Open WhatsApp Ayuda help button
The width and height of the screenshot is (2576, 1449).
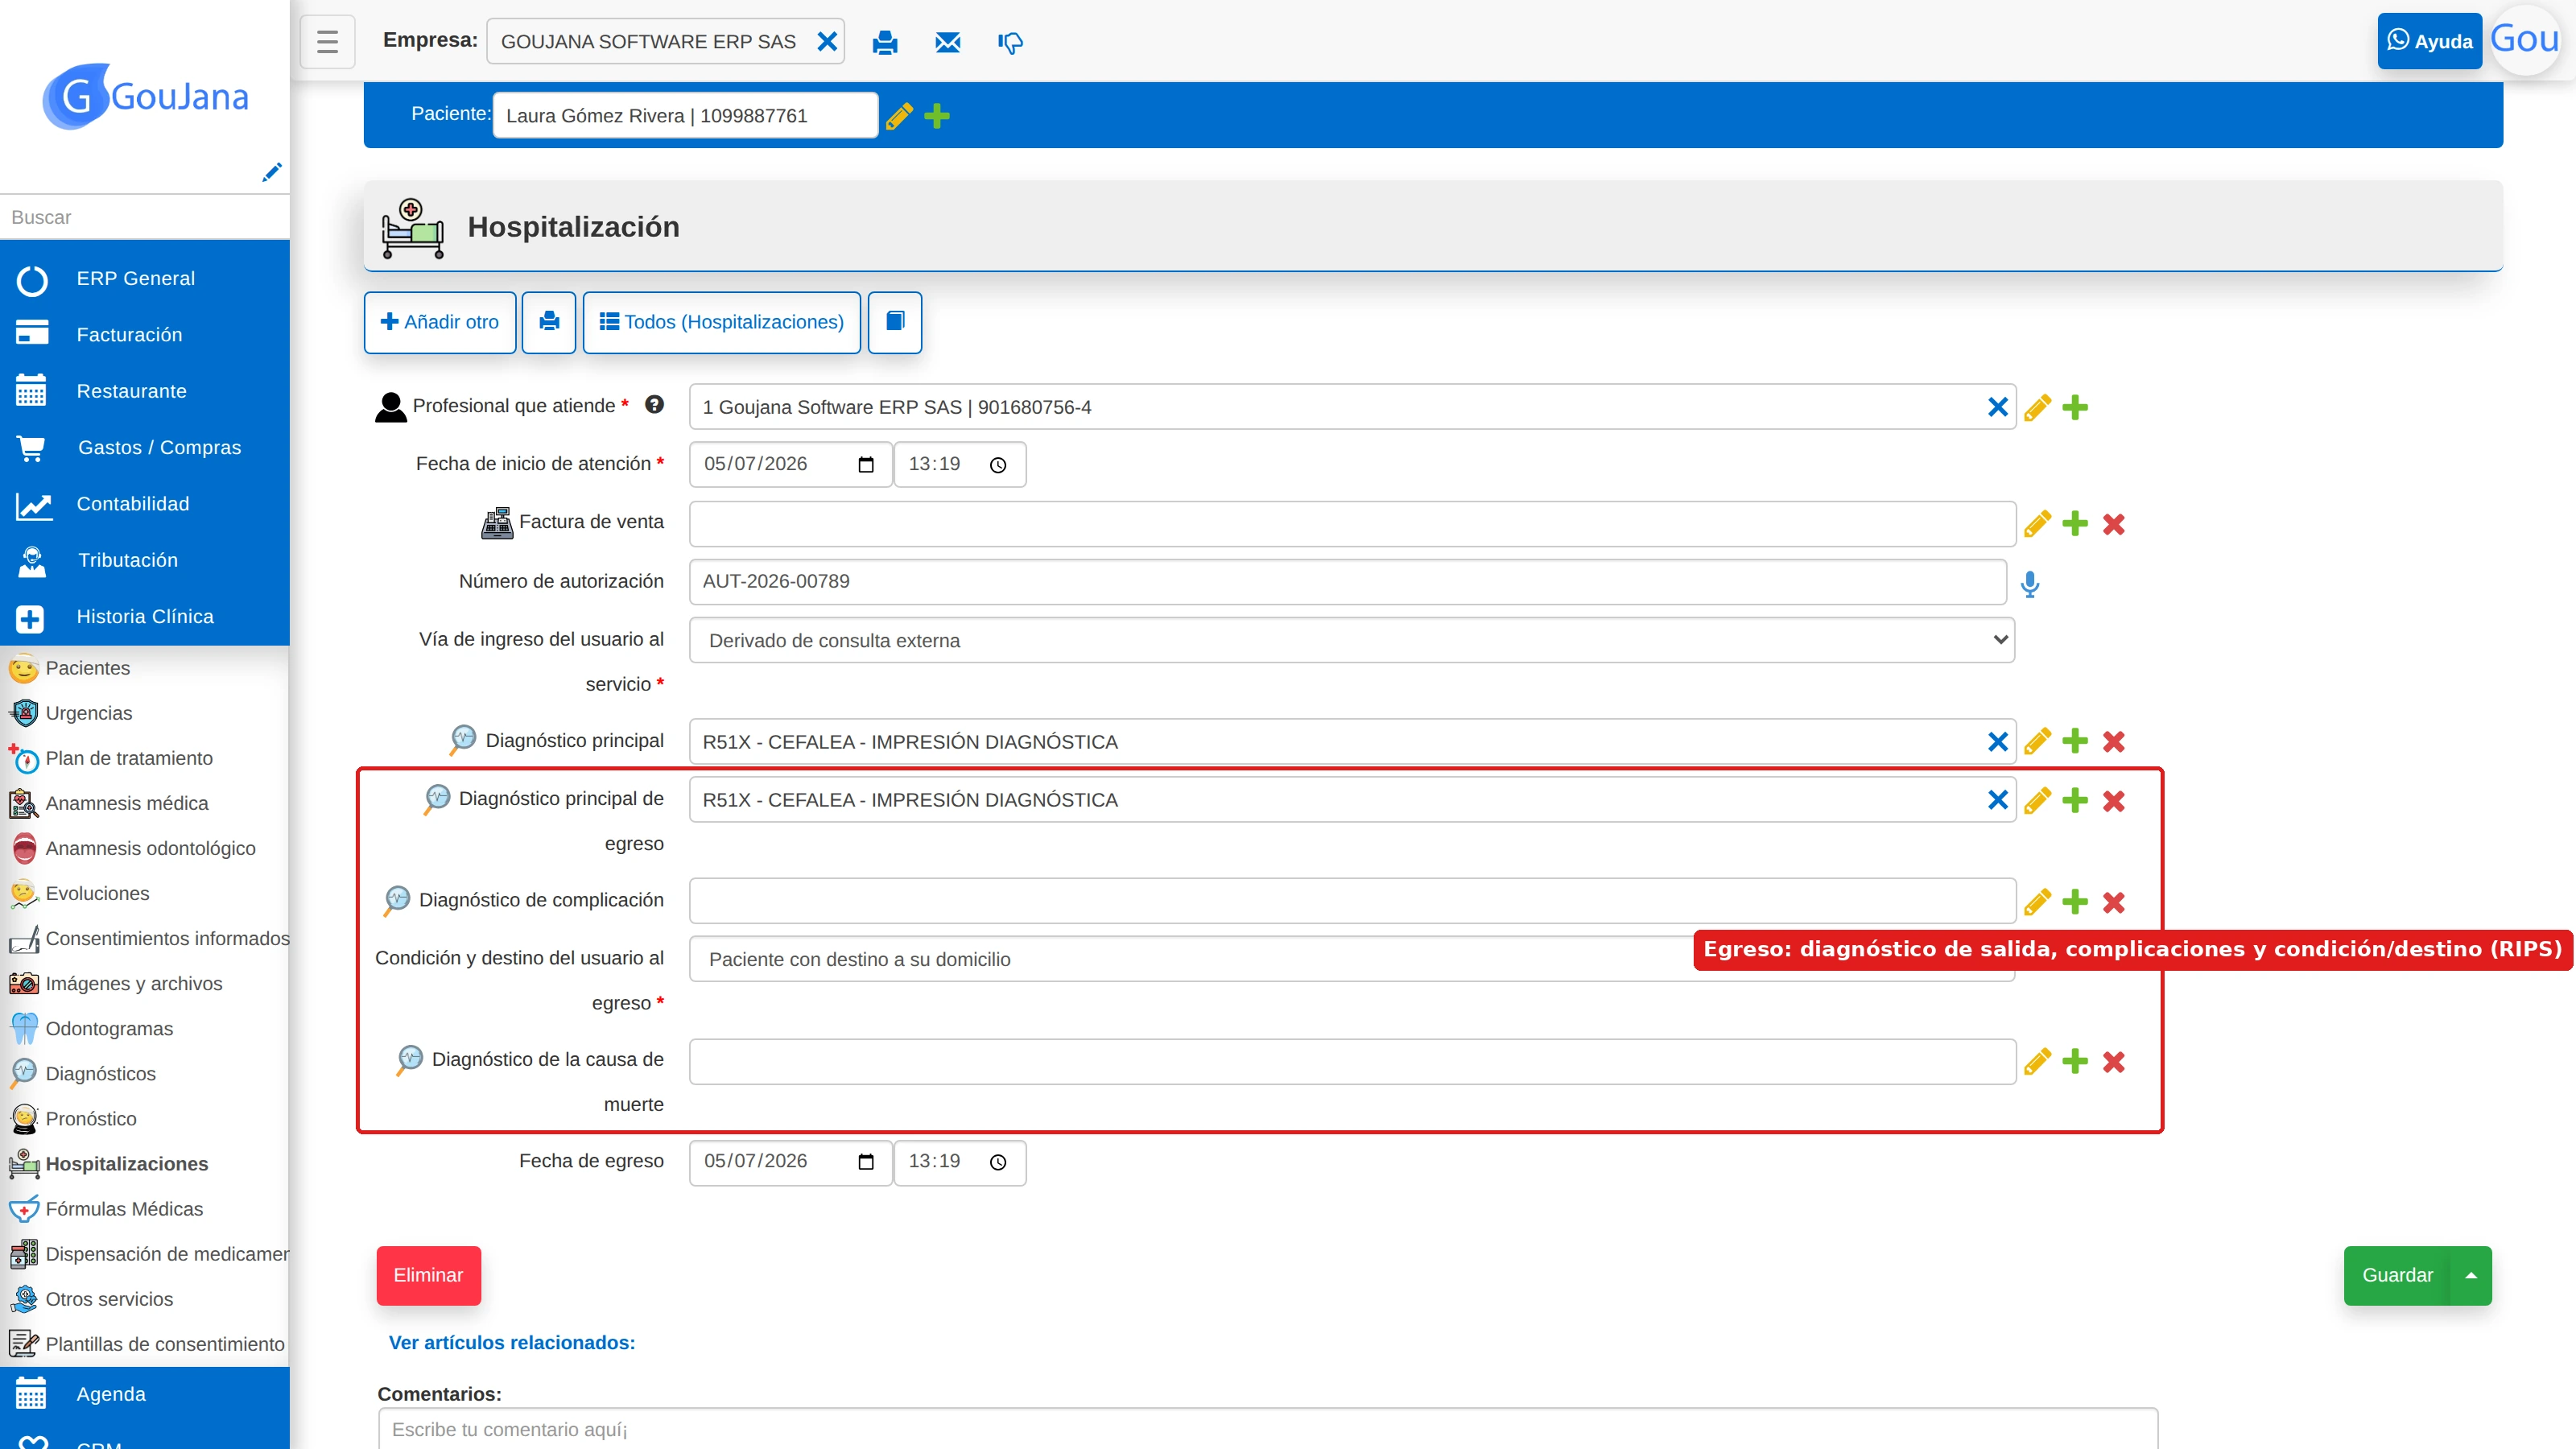click(x=2429, y=41)
